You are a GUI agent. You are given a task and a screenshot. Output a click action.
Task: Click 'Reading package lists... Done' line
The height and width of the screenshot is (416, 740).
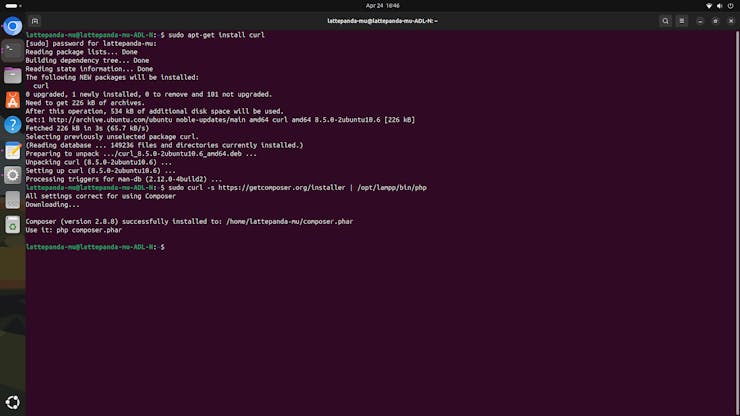click(81, 52)
